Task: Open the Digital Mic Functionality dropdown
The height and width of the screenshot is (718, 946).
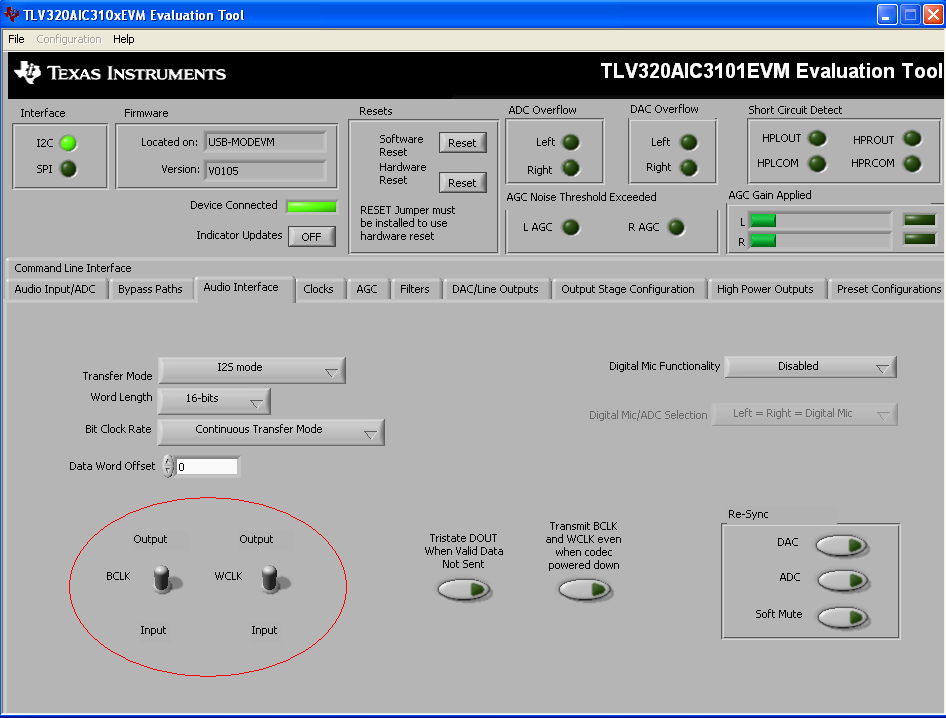Action: tap(810, 367)
